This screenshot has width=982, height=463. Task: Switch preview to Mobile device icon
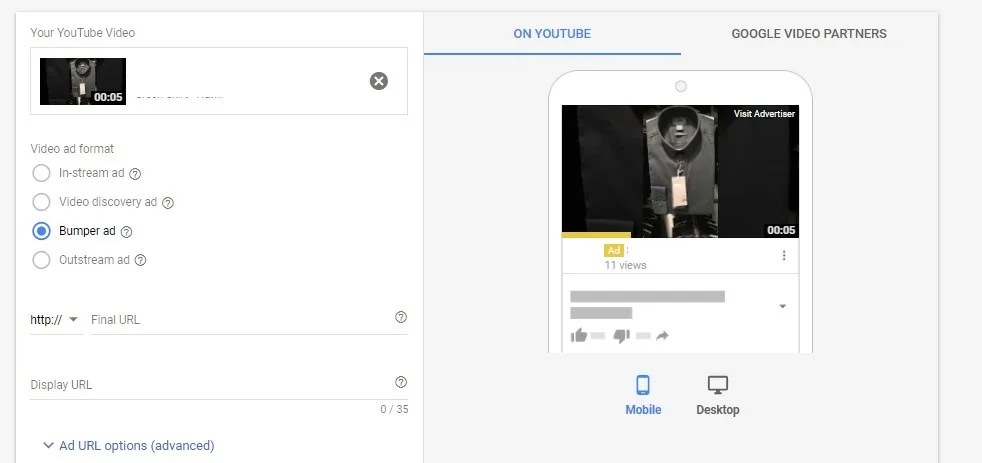(x=643, y=385)
